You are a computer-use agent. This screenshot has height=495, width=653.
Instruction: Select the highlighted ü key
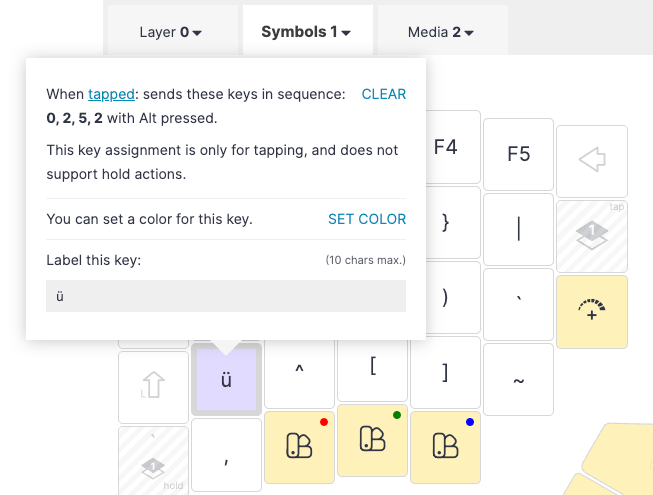[x=226, y=379]
